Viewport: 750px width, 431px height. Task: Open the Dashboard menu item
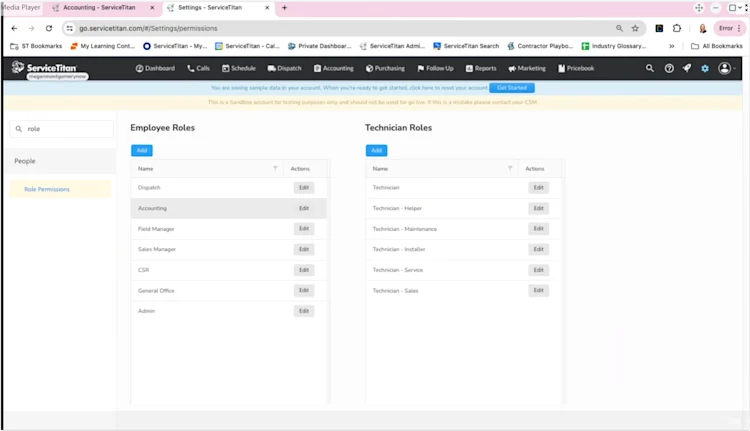[155, 68]
